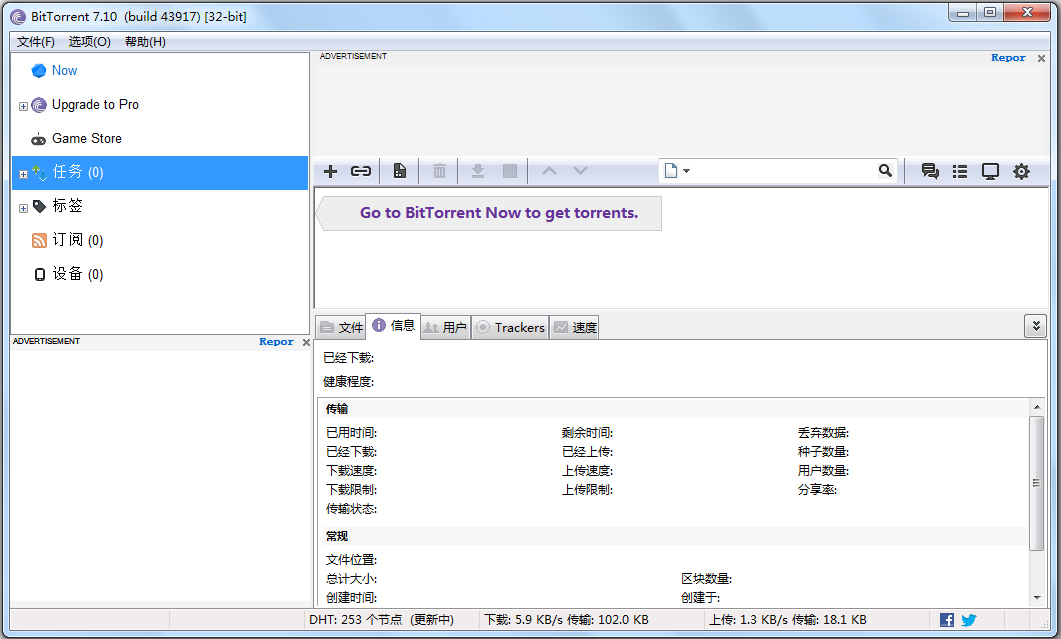Click the 常规 section header
1061x639 pixels.
[337, 536]
